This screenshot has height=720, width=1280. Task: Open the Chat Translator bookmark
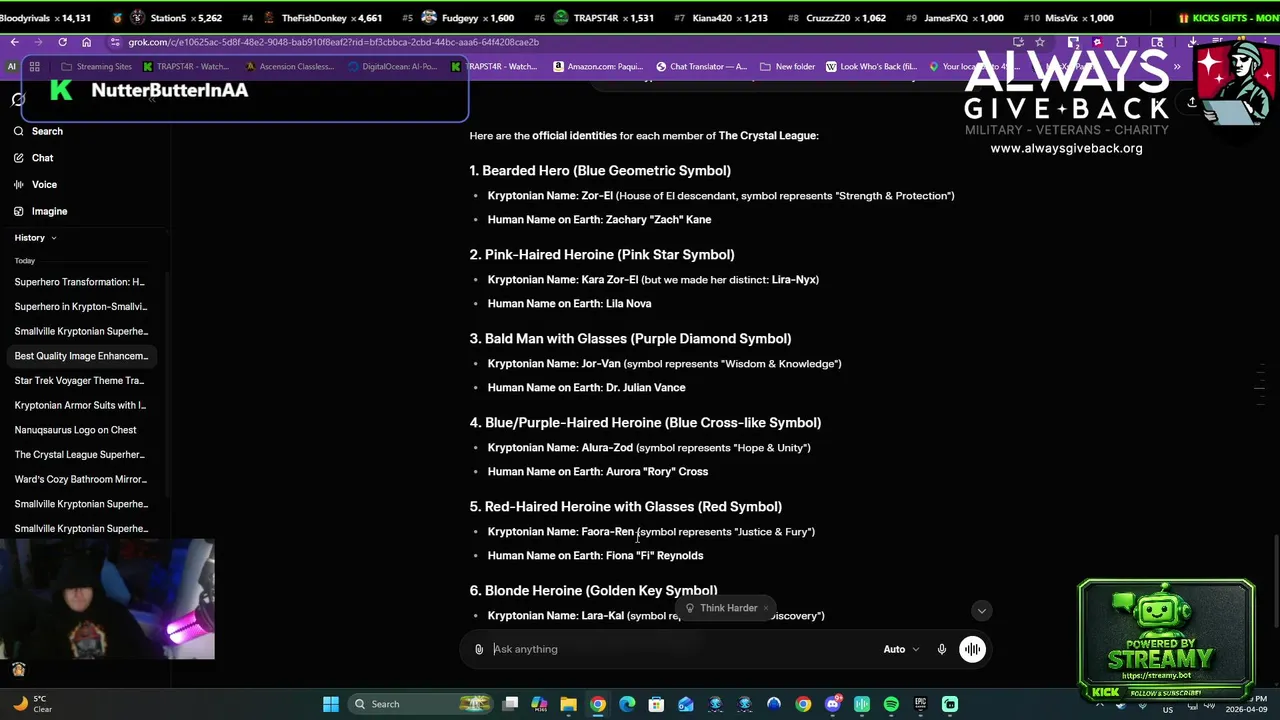(701, 67)
